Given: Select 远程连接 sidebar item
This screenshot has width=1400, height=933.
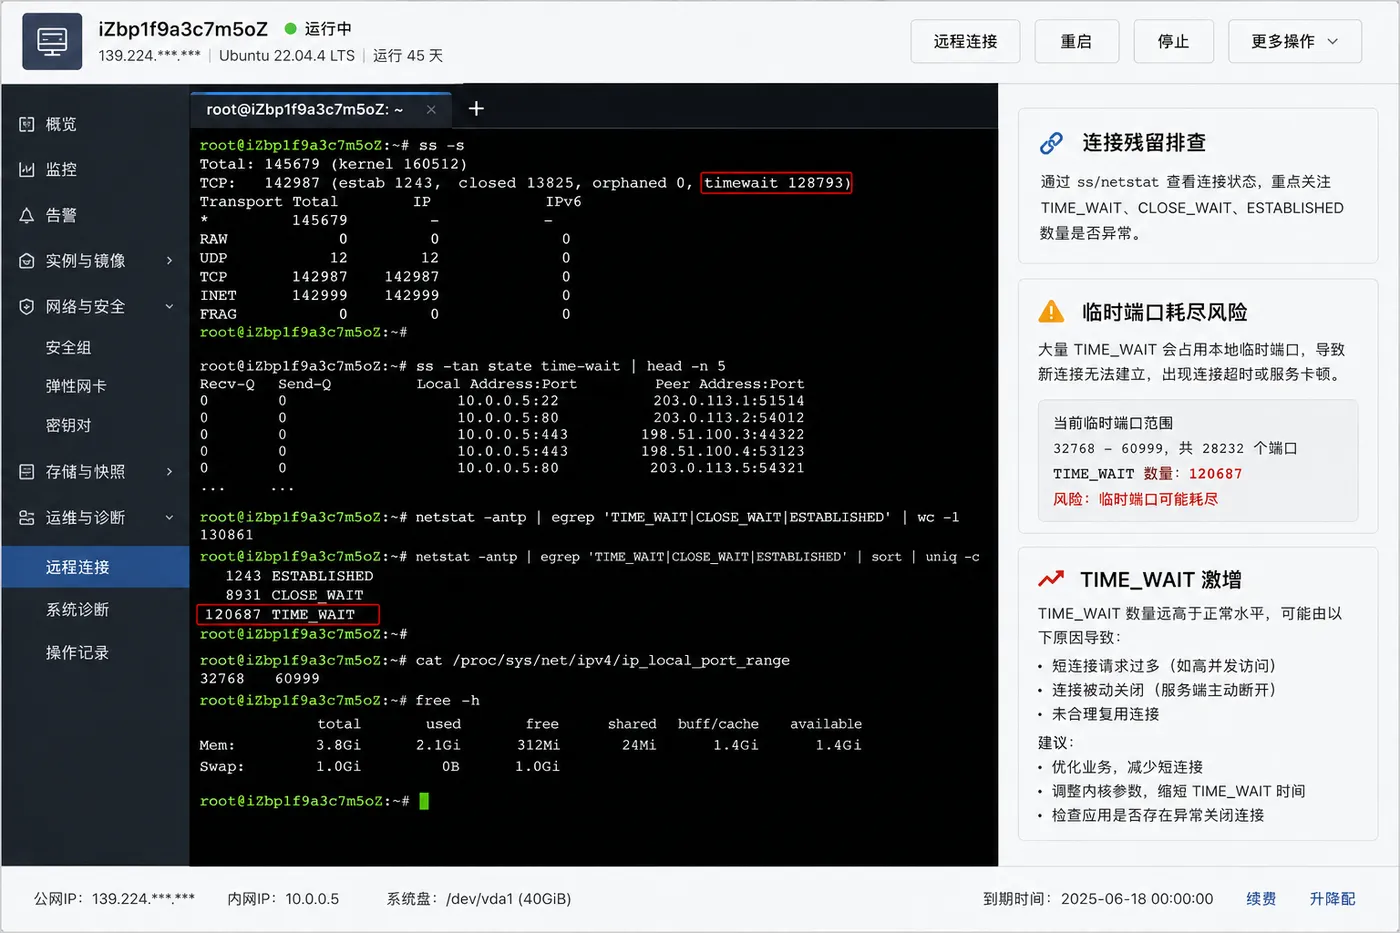Looking at the screenshot, I should 95,567.
